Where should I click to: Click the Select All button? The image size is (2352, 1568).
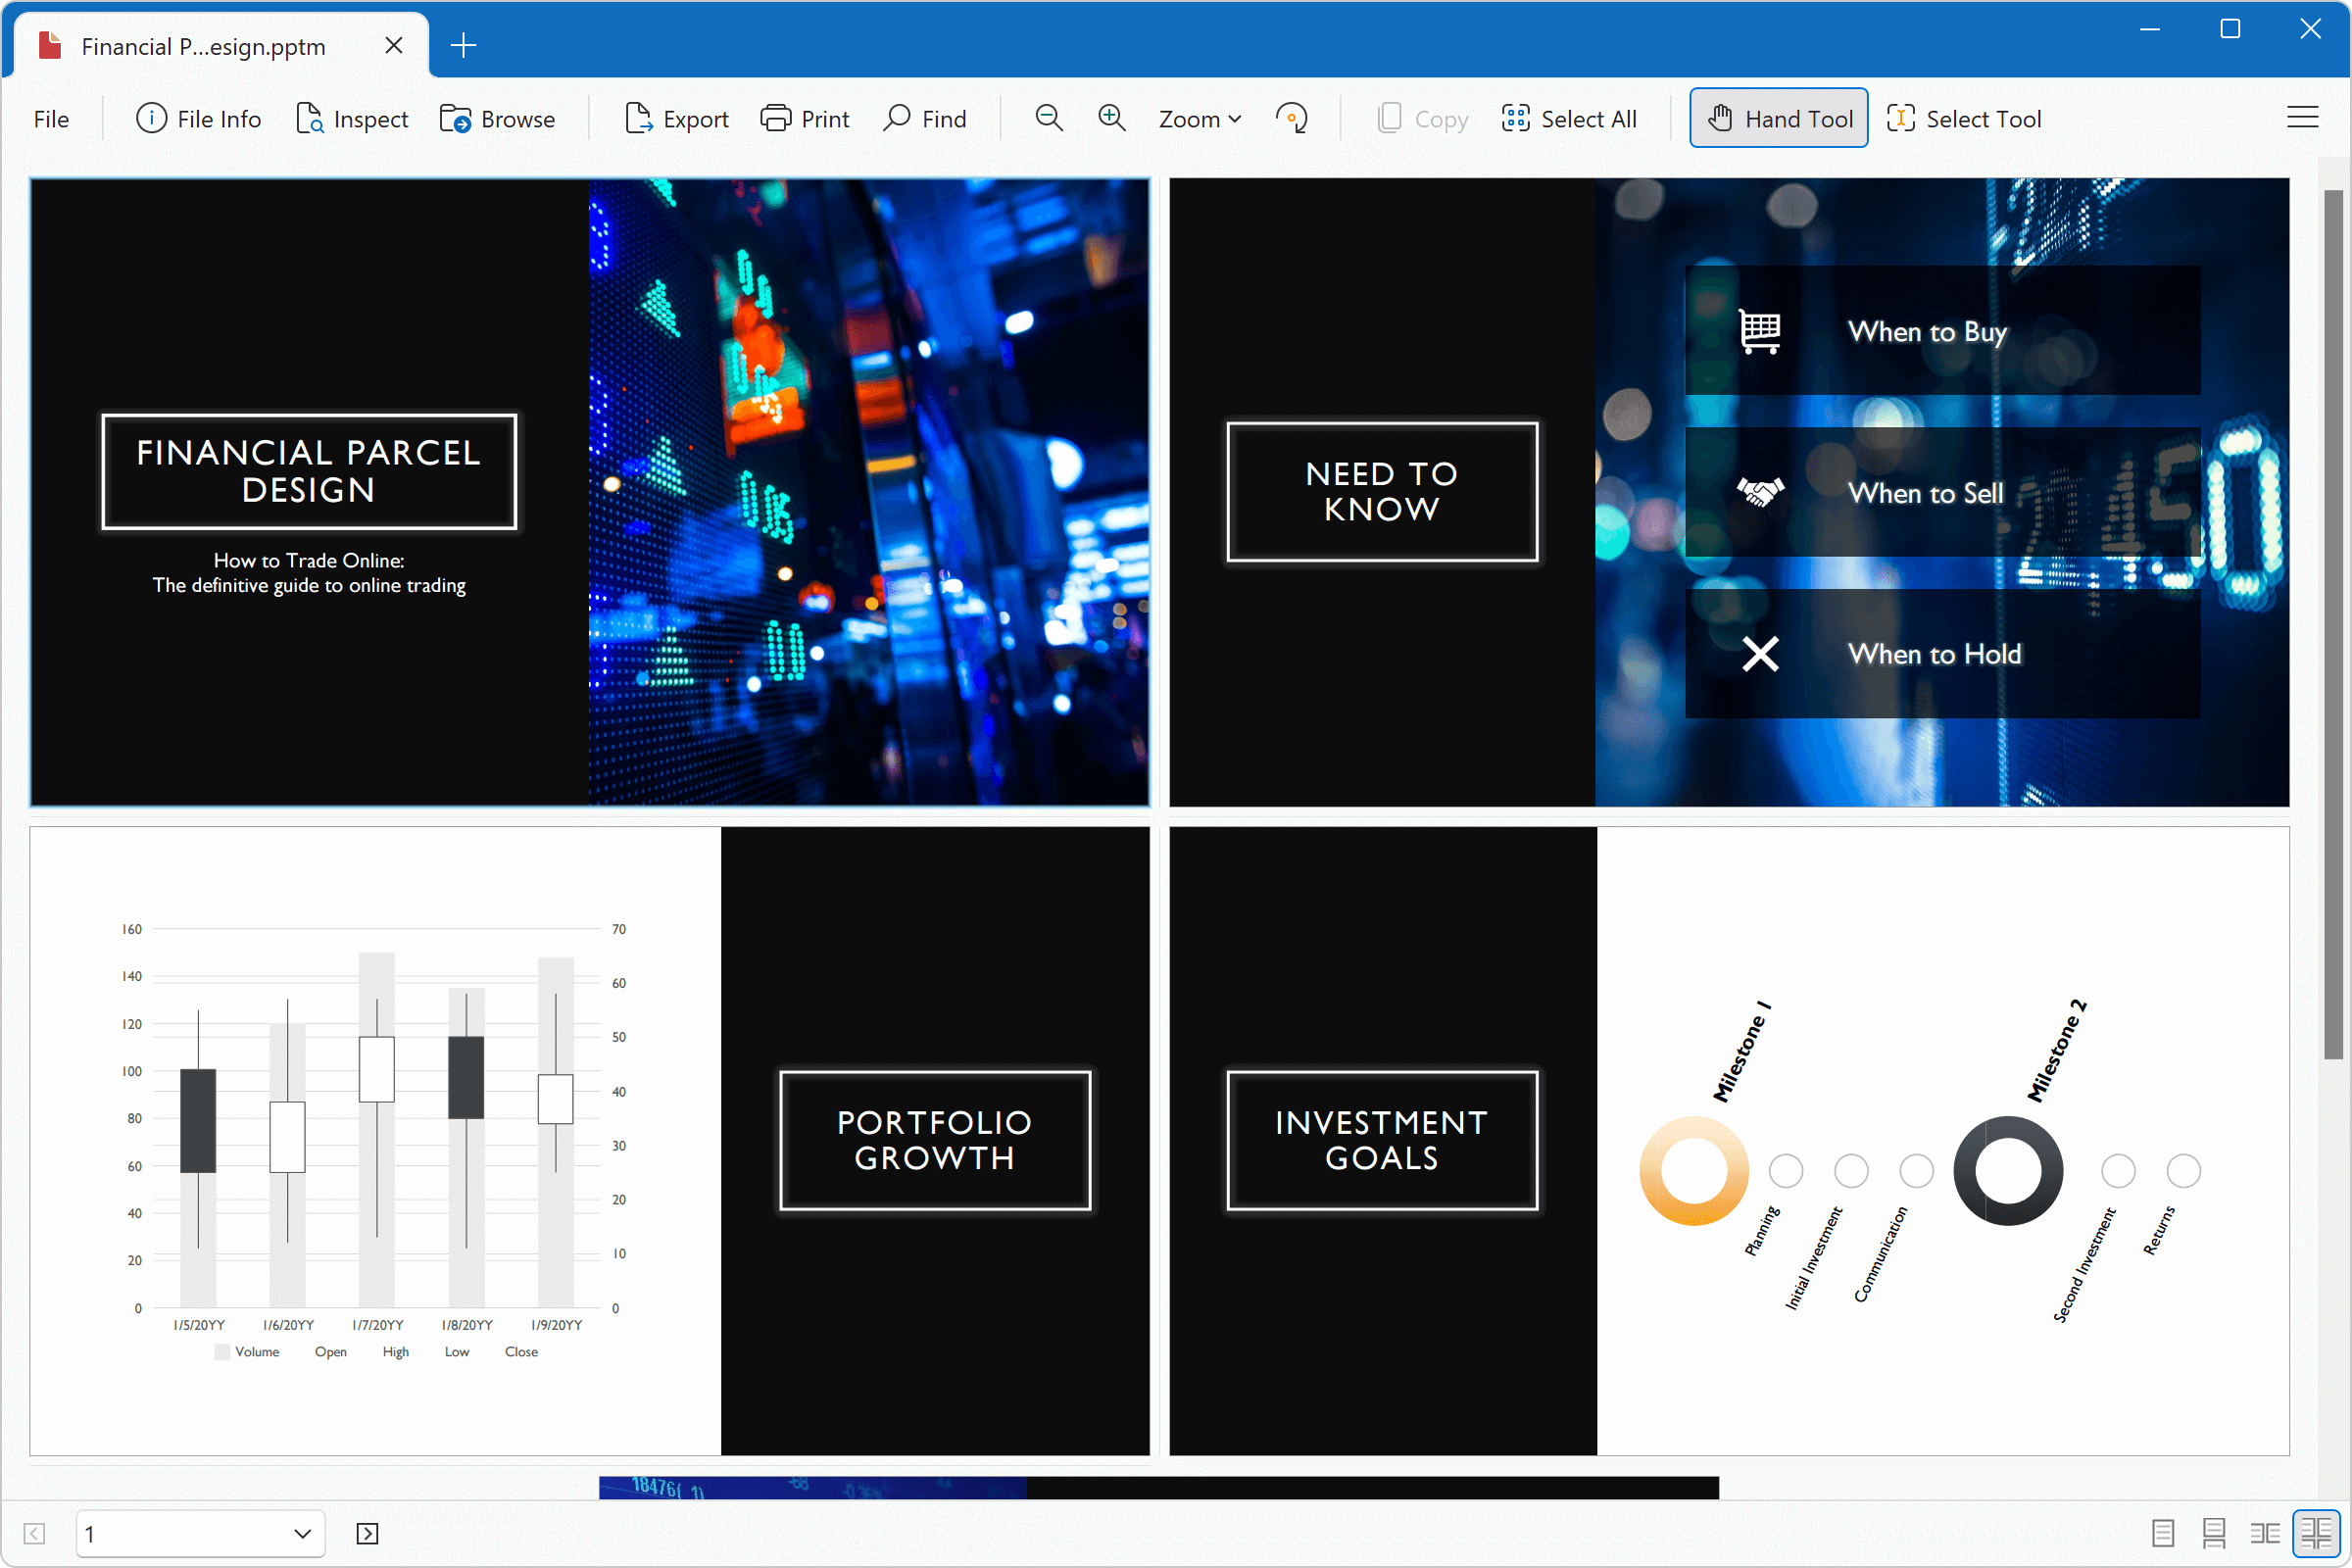1570,119
